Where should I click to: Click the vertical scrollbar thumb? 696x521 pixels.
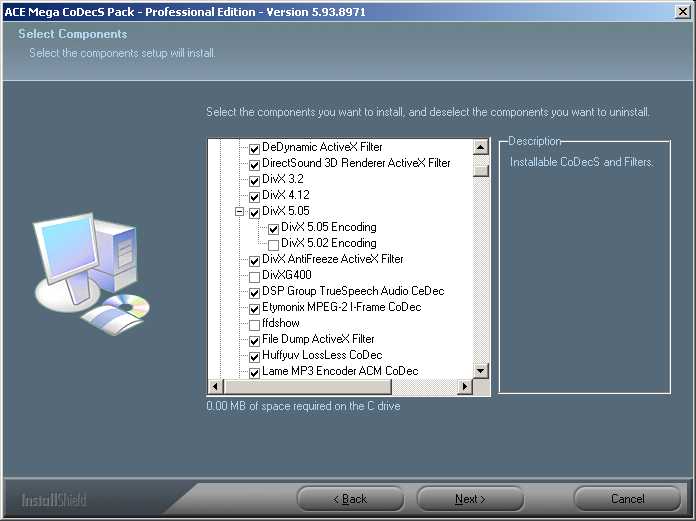pyautogui.click(x=481, y=169)
